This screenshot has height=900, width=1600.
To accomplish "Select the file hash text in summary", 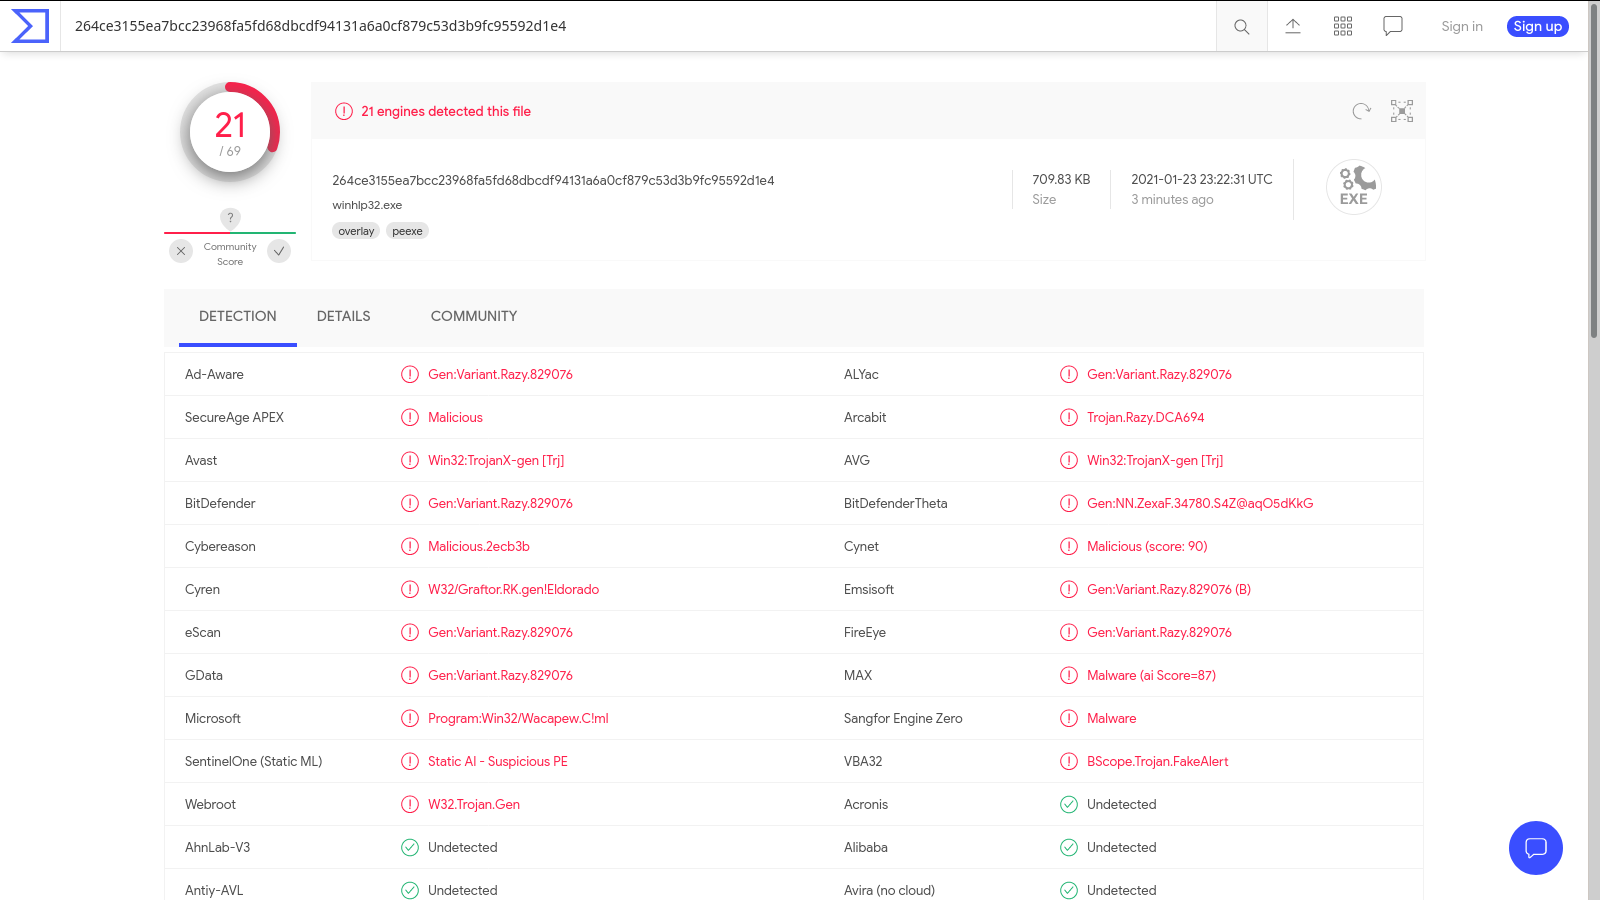I will (553, 180).
